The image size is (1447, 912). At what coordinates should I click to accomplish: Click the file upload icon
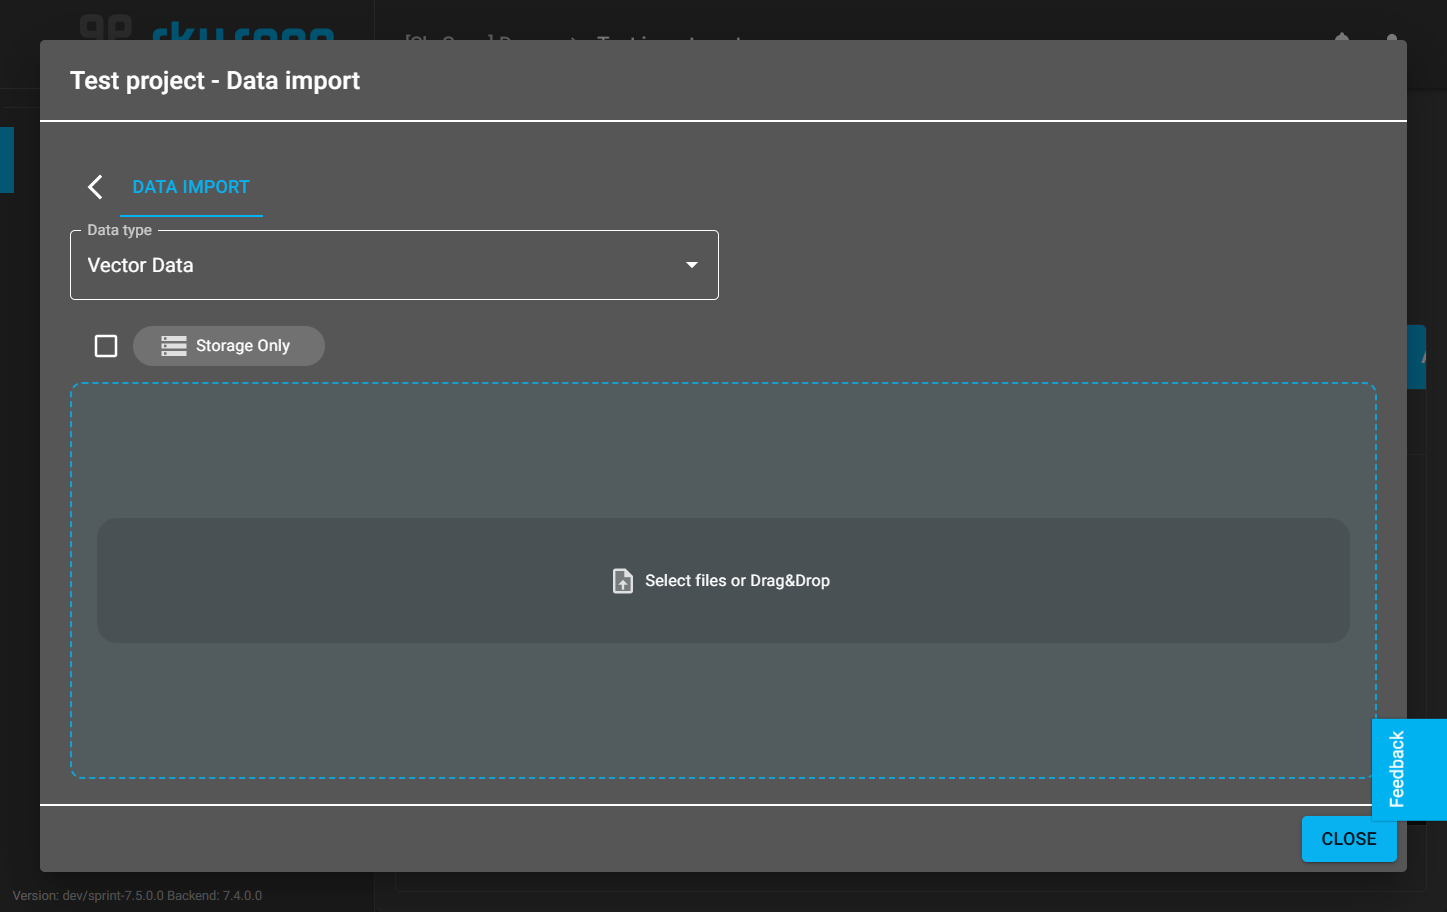point(623,581)
